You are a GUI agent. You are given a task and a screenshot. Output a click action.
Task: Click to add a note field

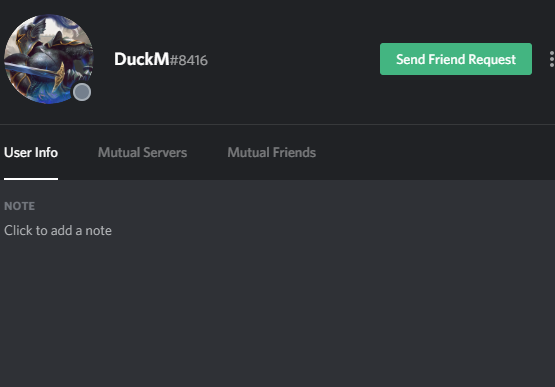pos(58,231)
